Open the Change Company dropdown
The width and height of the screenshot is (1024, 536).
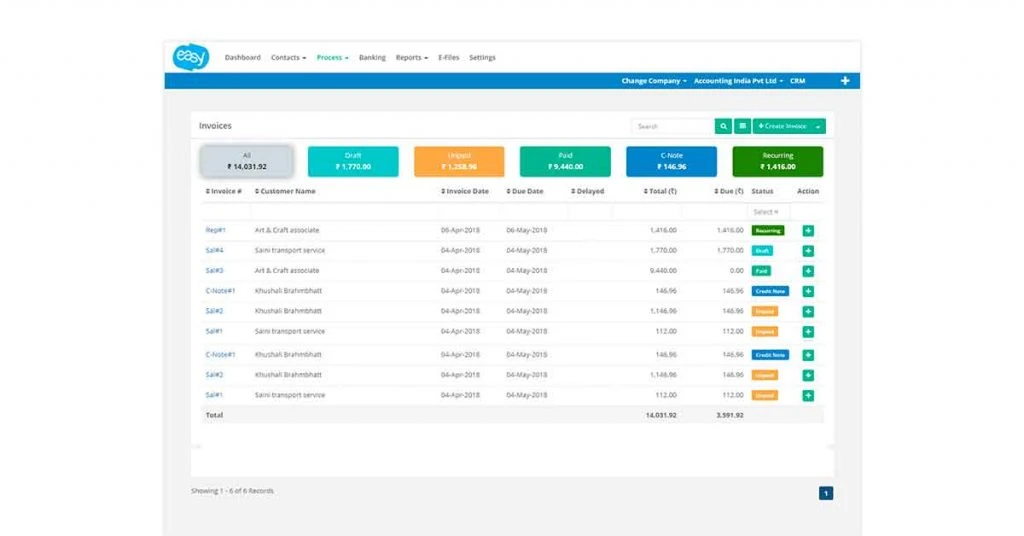click(x=654, y=81)
